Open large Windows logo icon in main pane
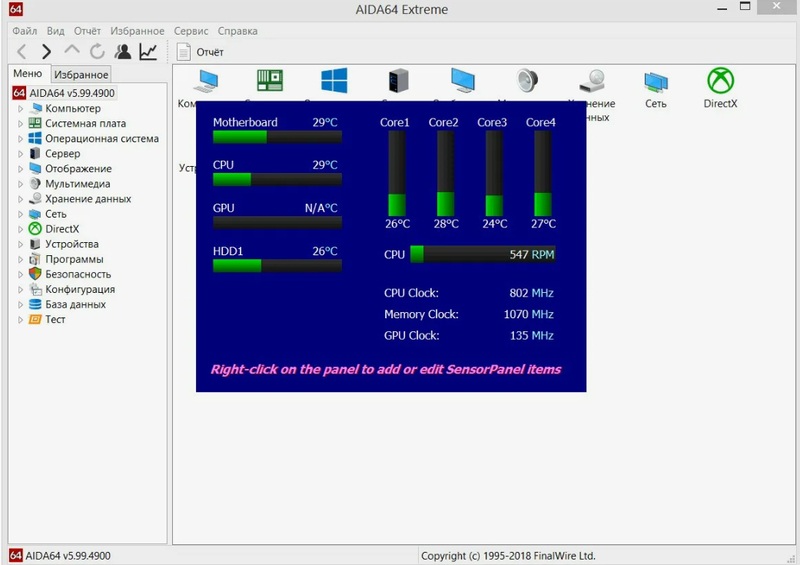800x565 pixels. pos(334,81)
